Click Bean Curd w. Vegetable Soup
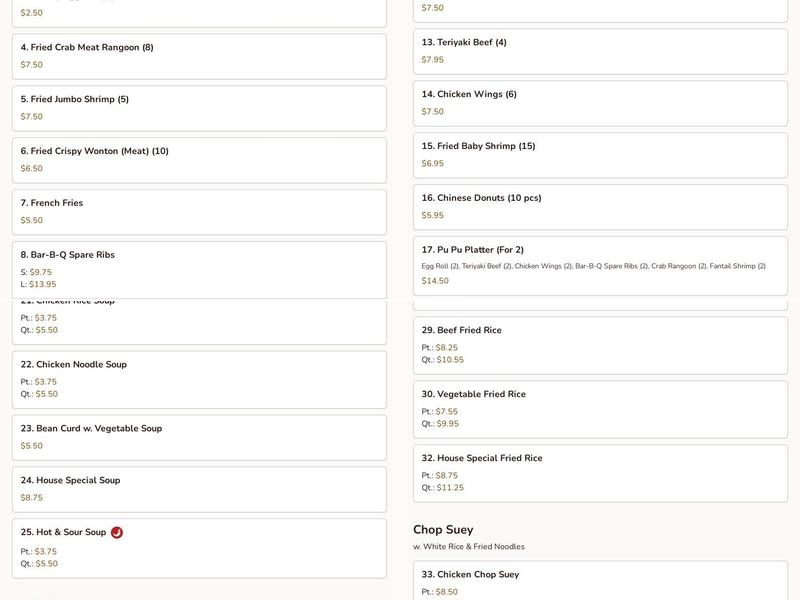800x600 pixels. [x=199, y=437]
